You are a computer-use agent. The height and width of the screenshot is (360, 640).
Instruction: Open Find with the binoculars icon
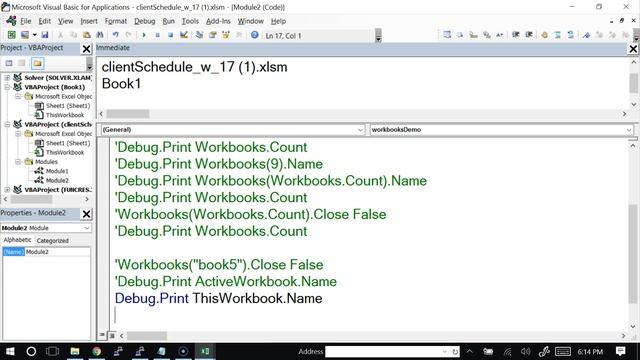pyautogui.click(x=100, y=35)
